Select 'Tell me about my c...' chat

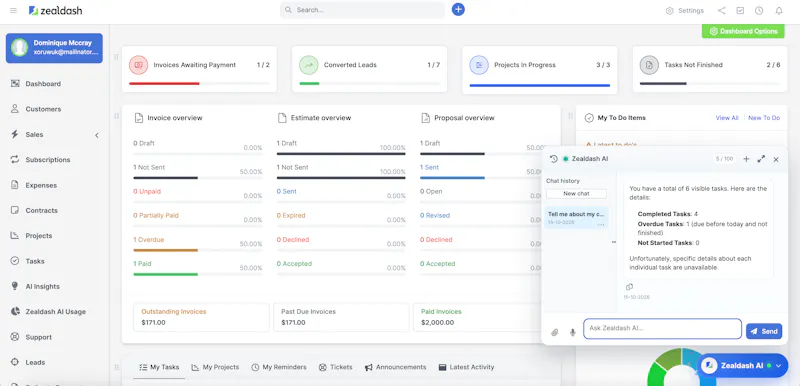coord(576,218)
